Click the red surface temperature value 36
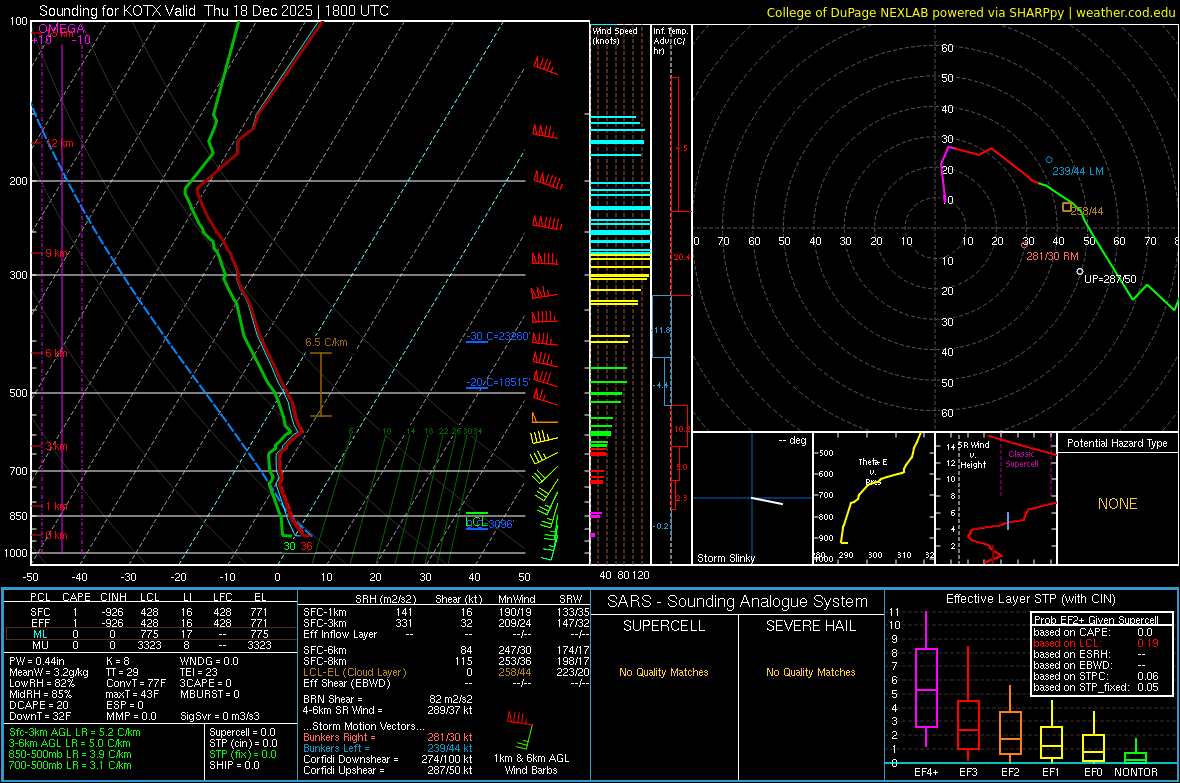The image size is (1180, 783). point(306,546)
